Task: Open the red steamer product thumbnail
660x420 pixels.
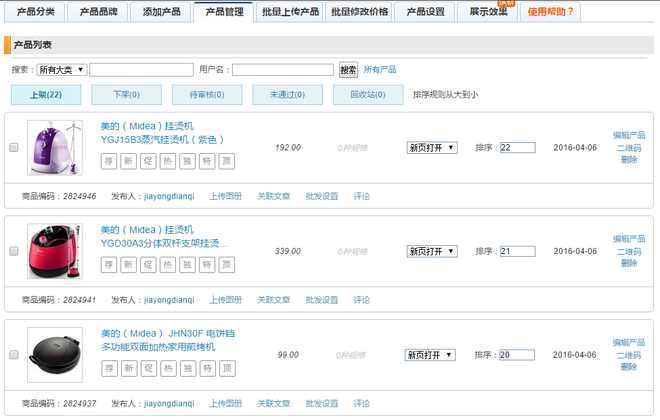Action: pos(55,251)
